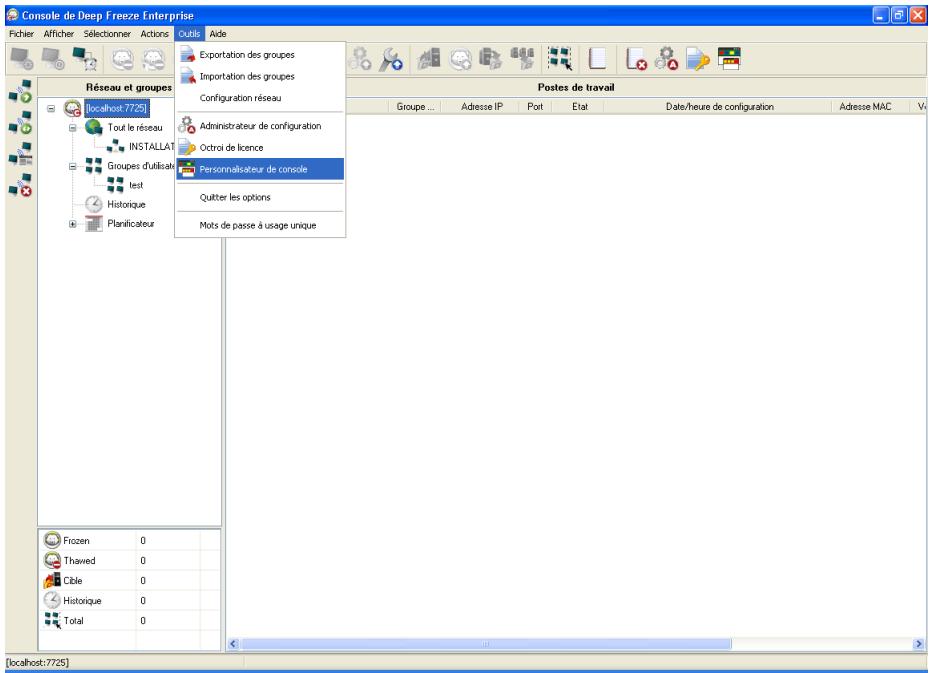Collapse the localhost:7725 tree node

(51, 108)
